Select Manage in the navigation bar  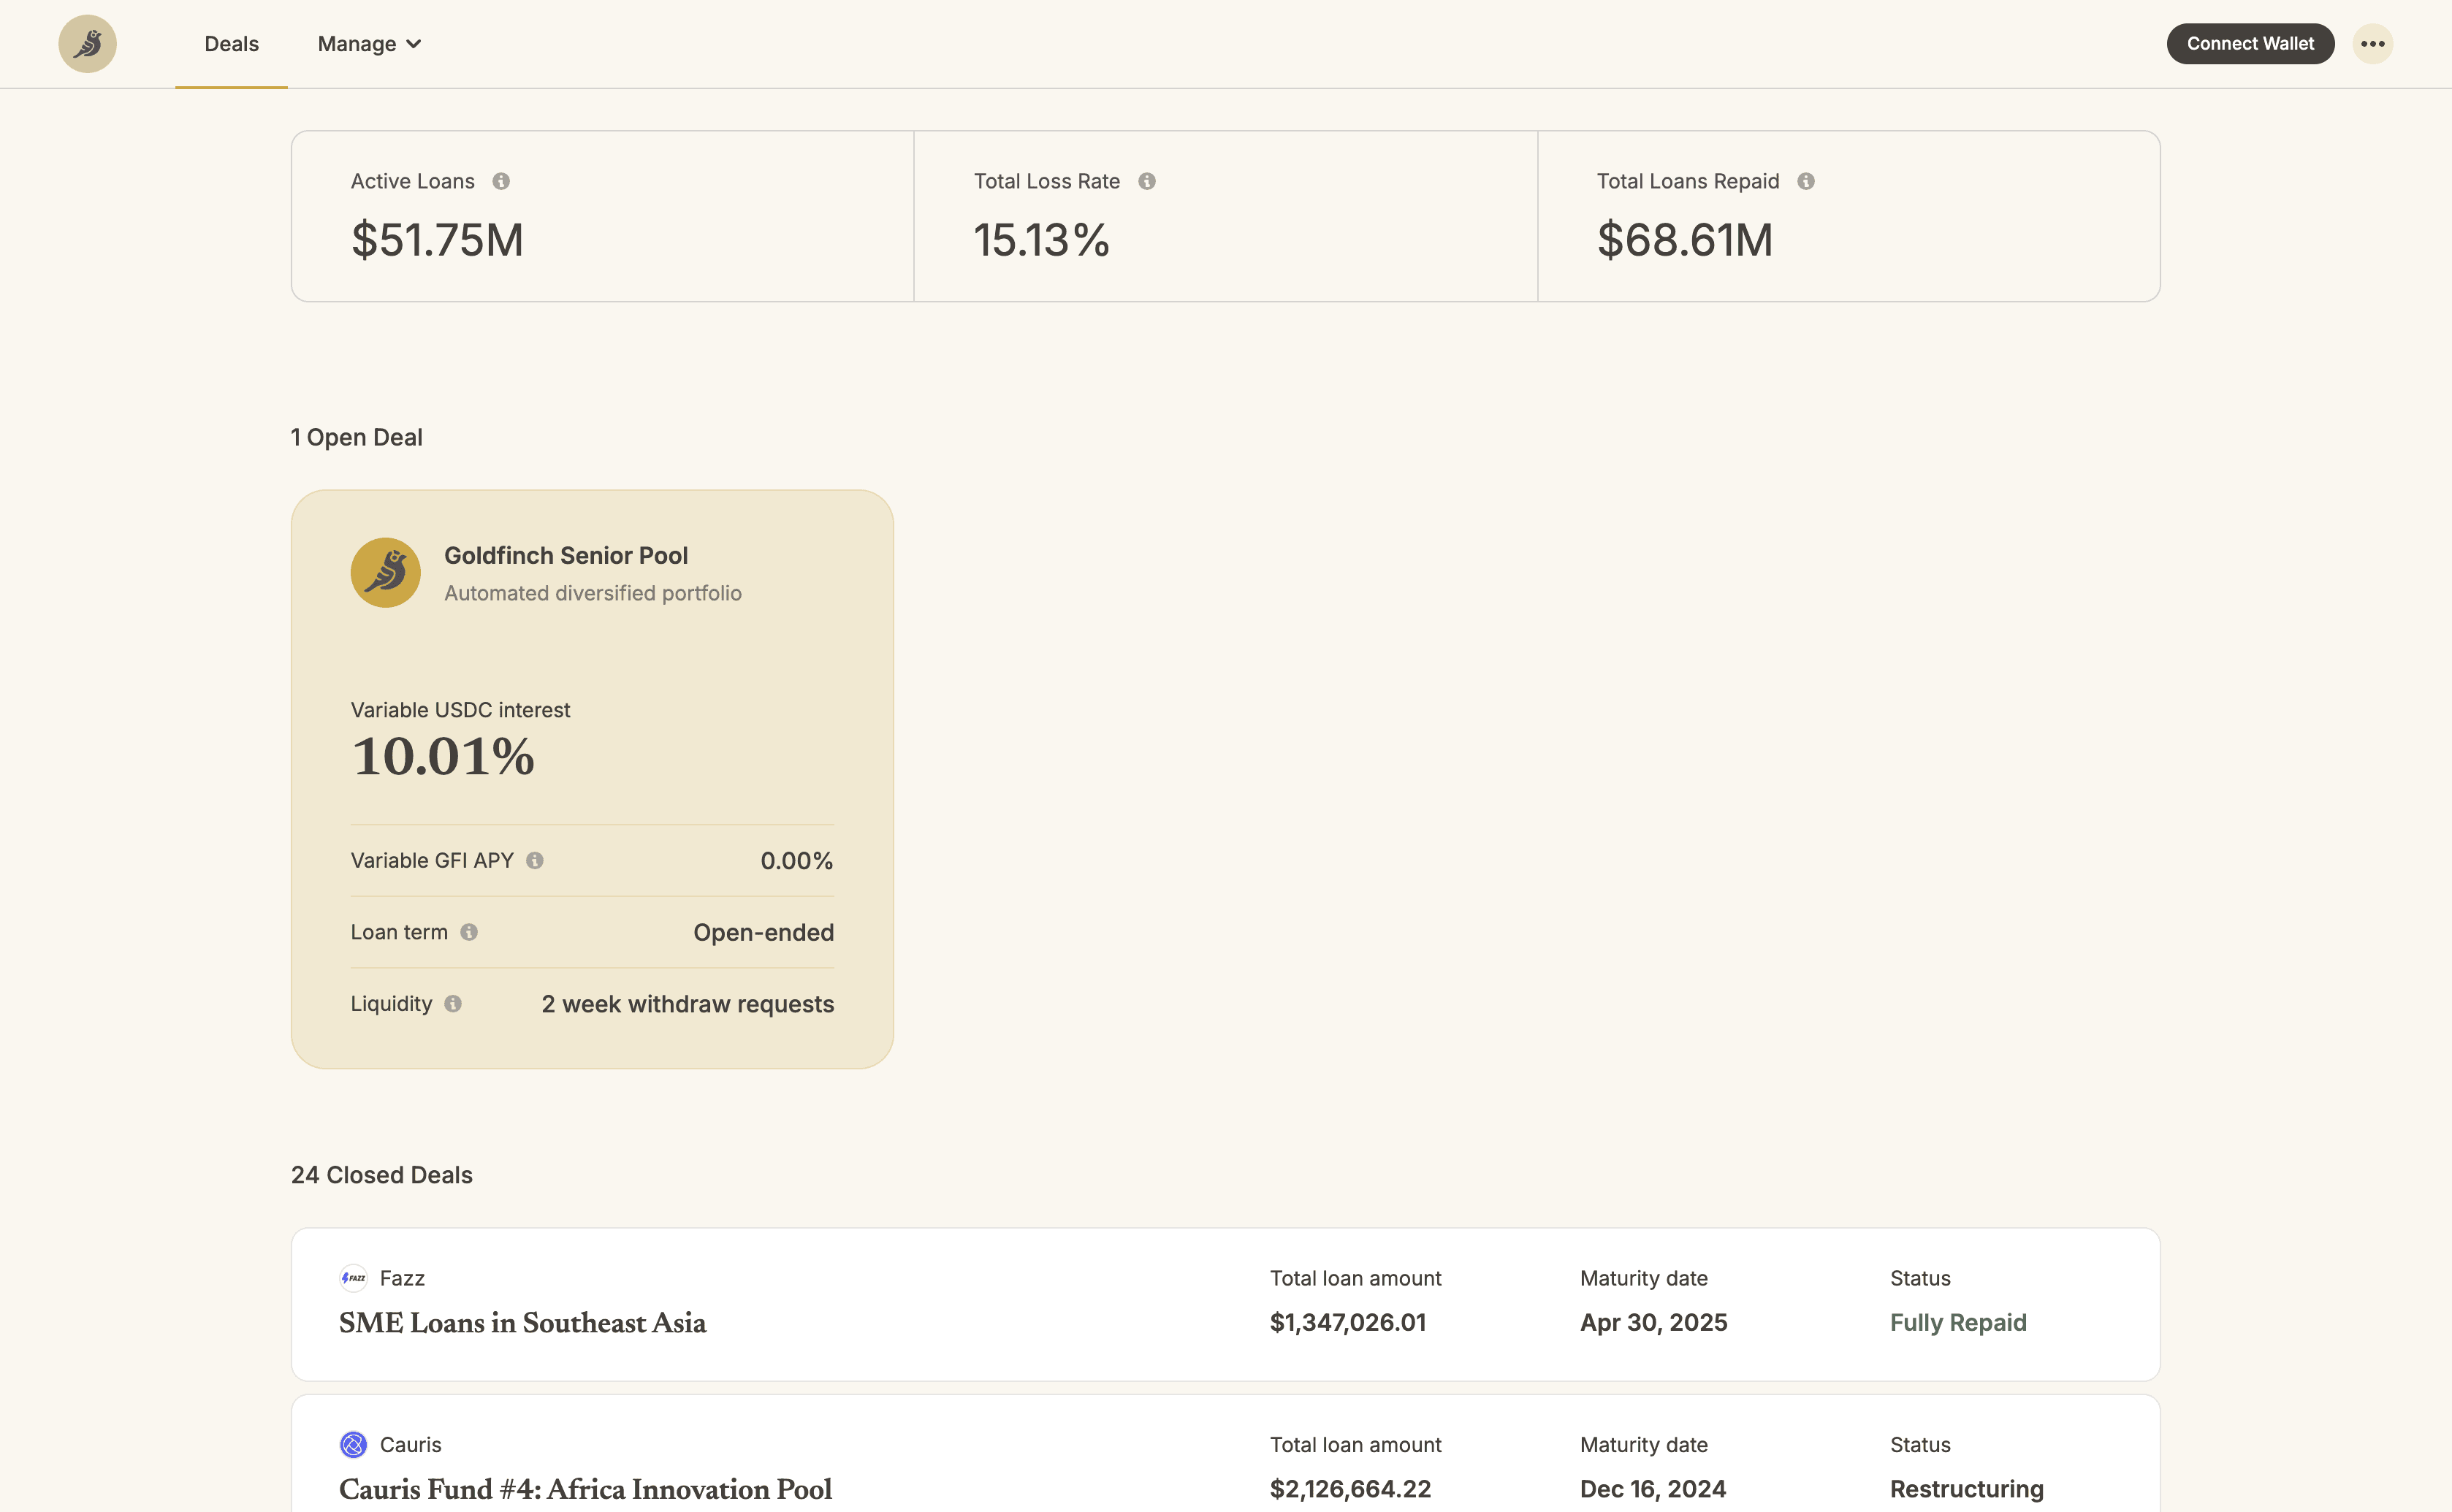coord(357,43)
